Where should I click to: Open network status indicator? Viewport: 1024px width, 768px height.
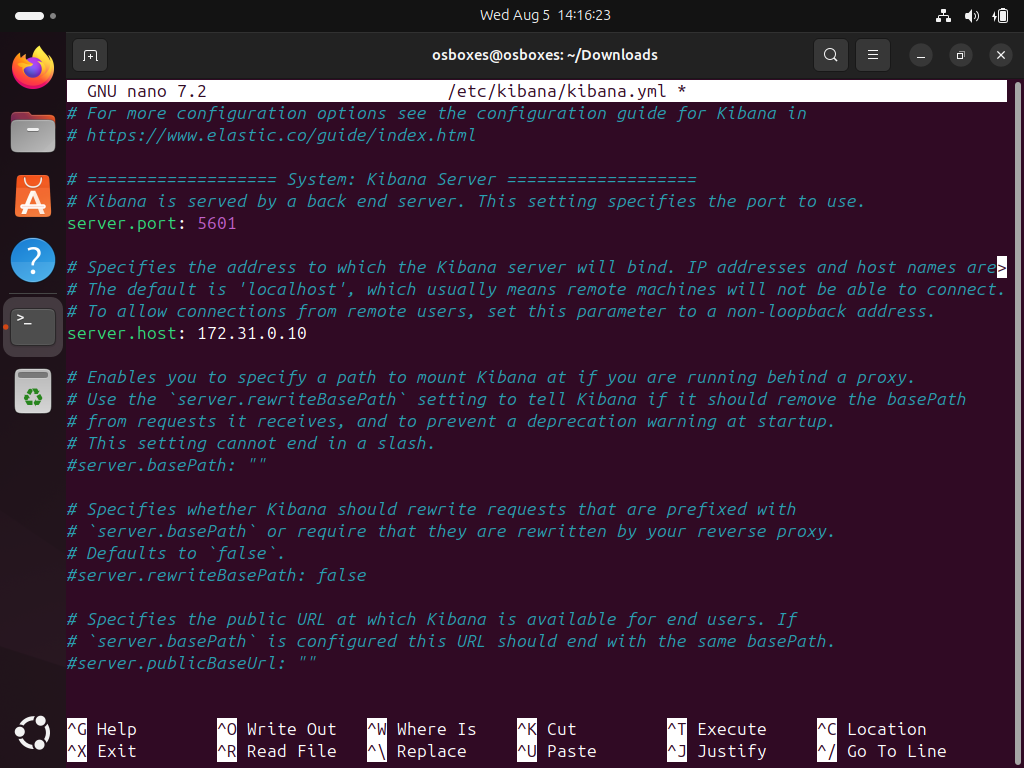coord(943,16)
